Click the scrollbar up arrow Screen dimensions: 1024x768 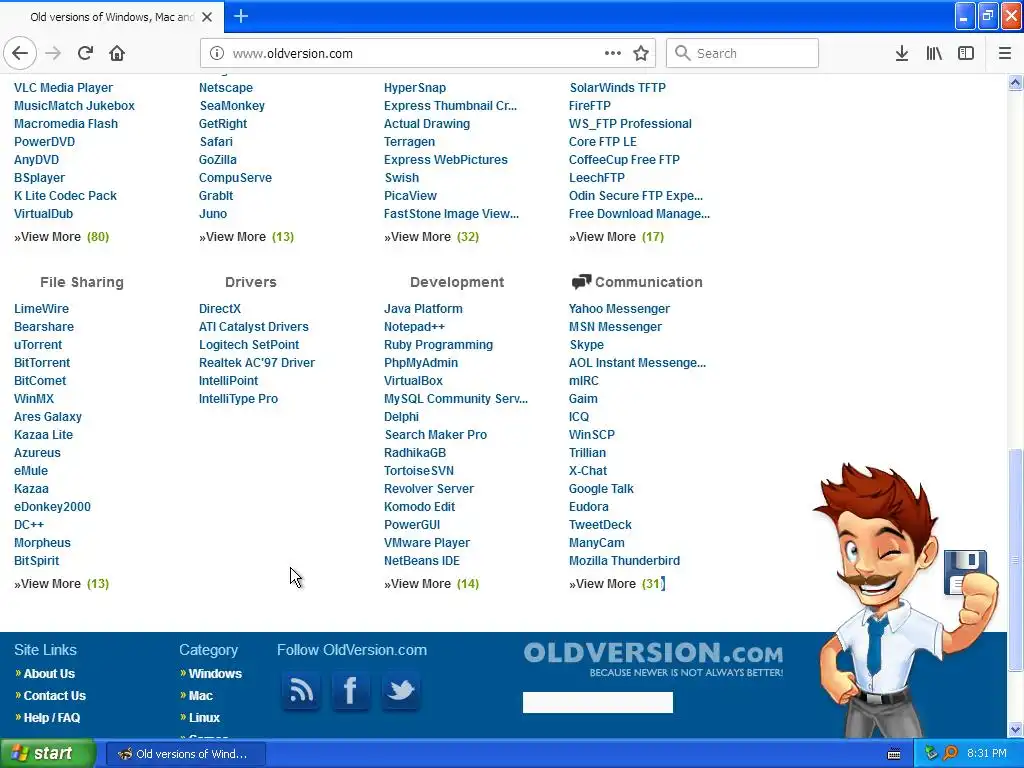[1015, 82]
